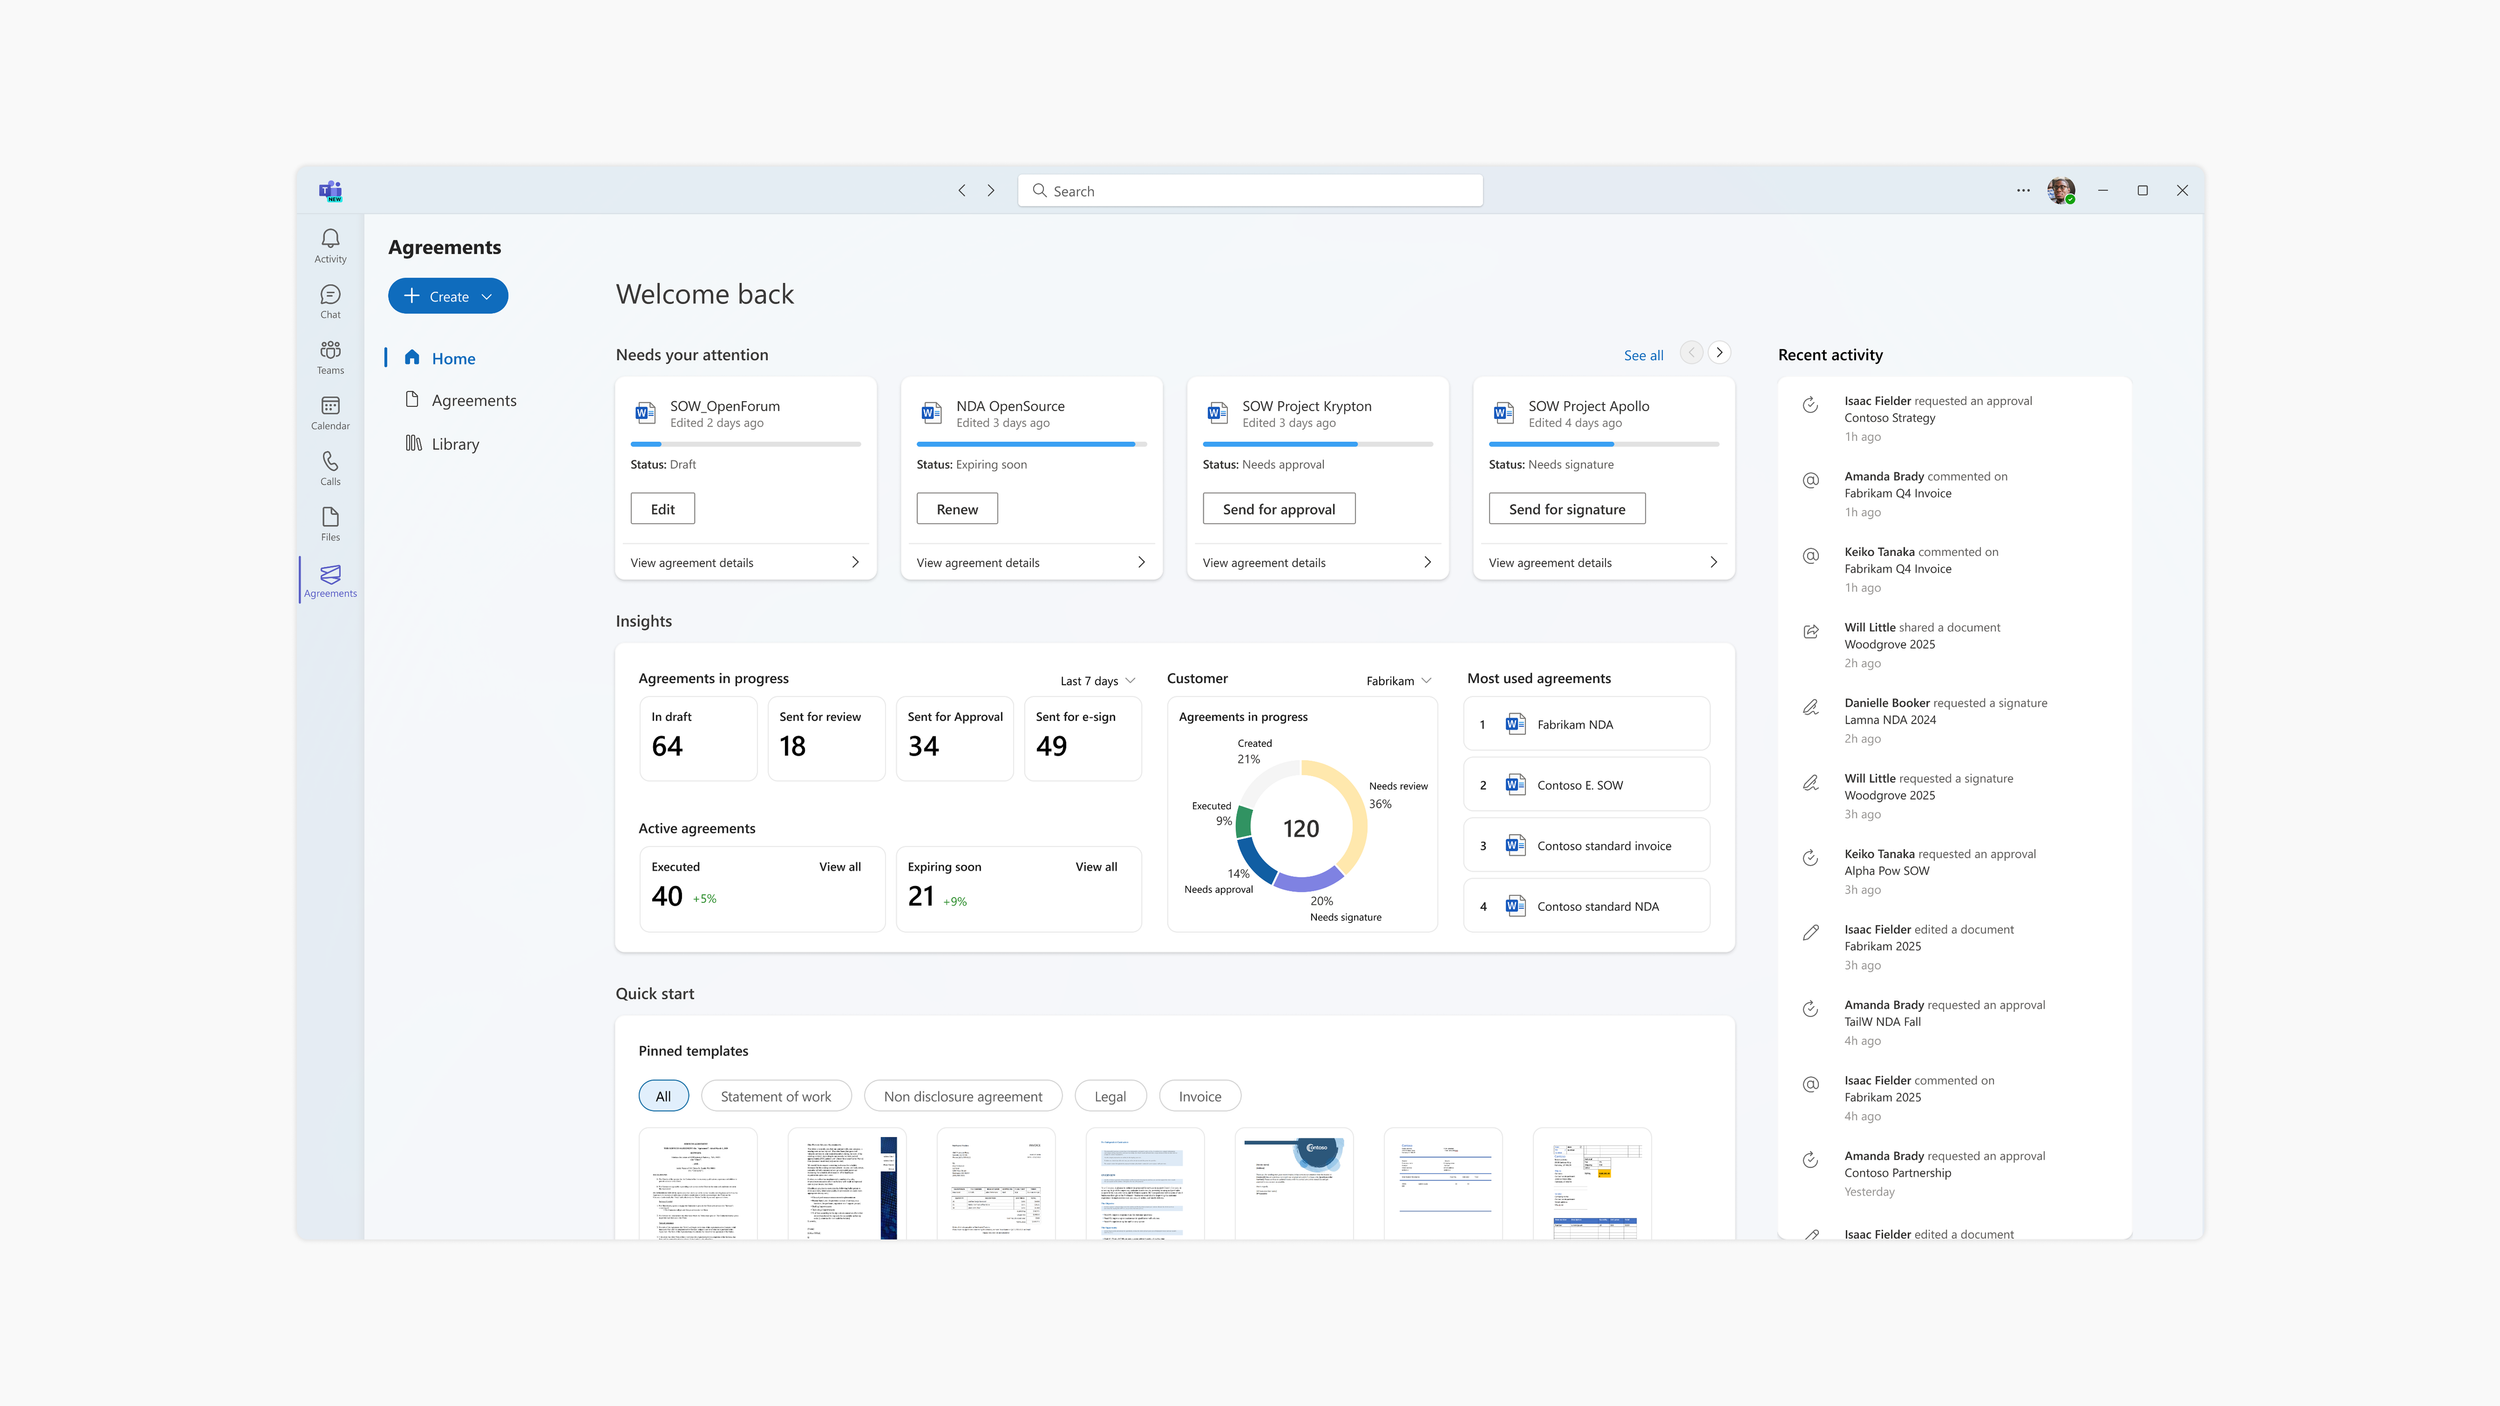This screenshot has height=1406, width=2500.
Task: Click the SOW Project Krypton Word icon
Action: [x=1217, y=413]
